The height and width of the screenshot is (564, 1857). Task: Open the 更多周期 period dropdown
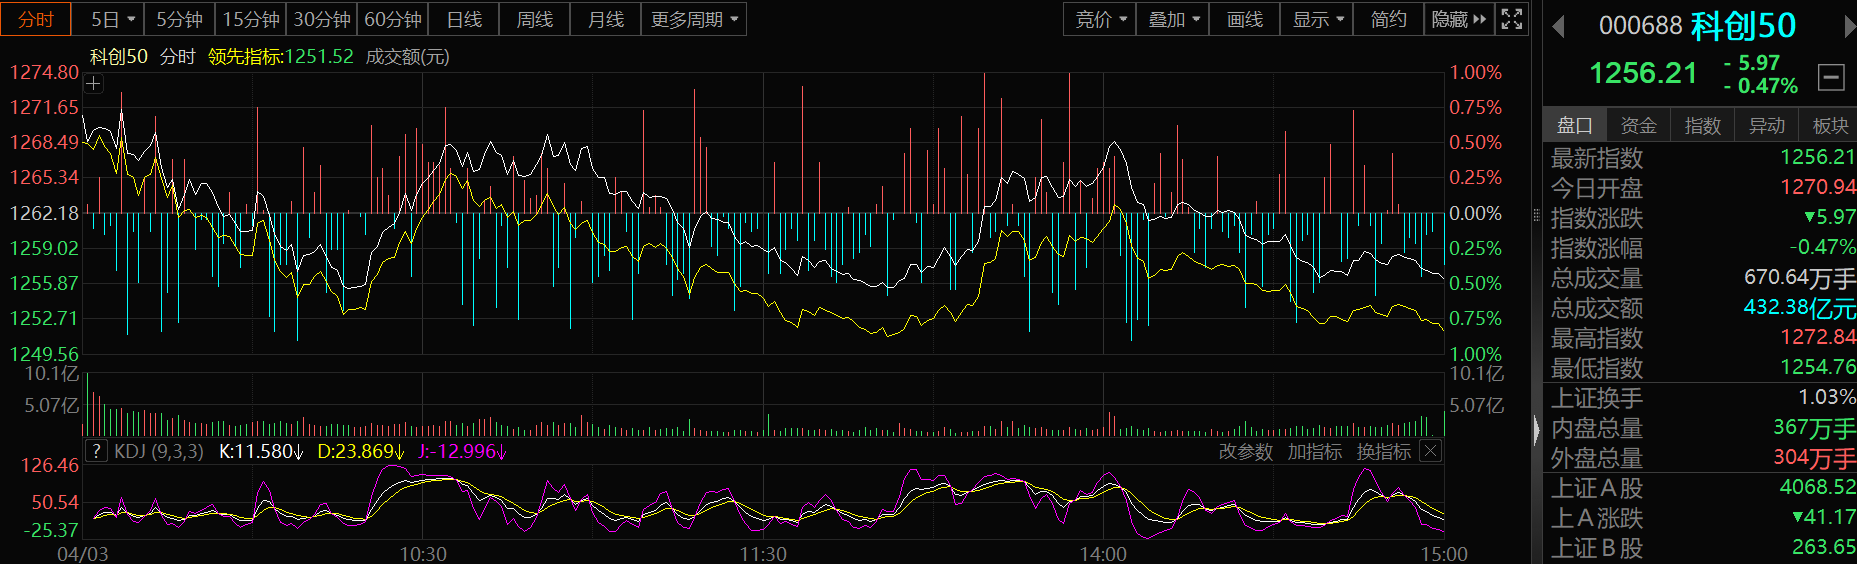(x=694, y=19)
